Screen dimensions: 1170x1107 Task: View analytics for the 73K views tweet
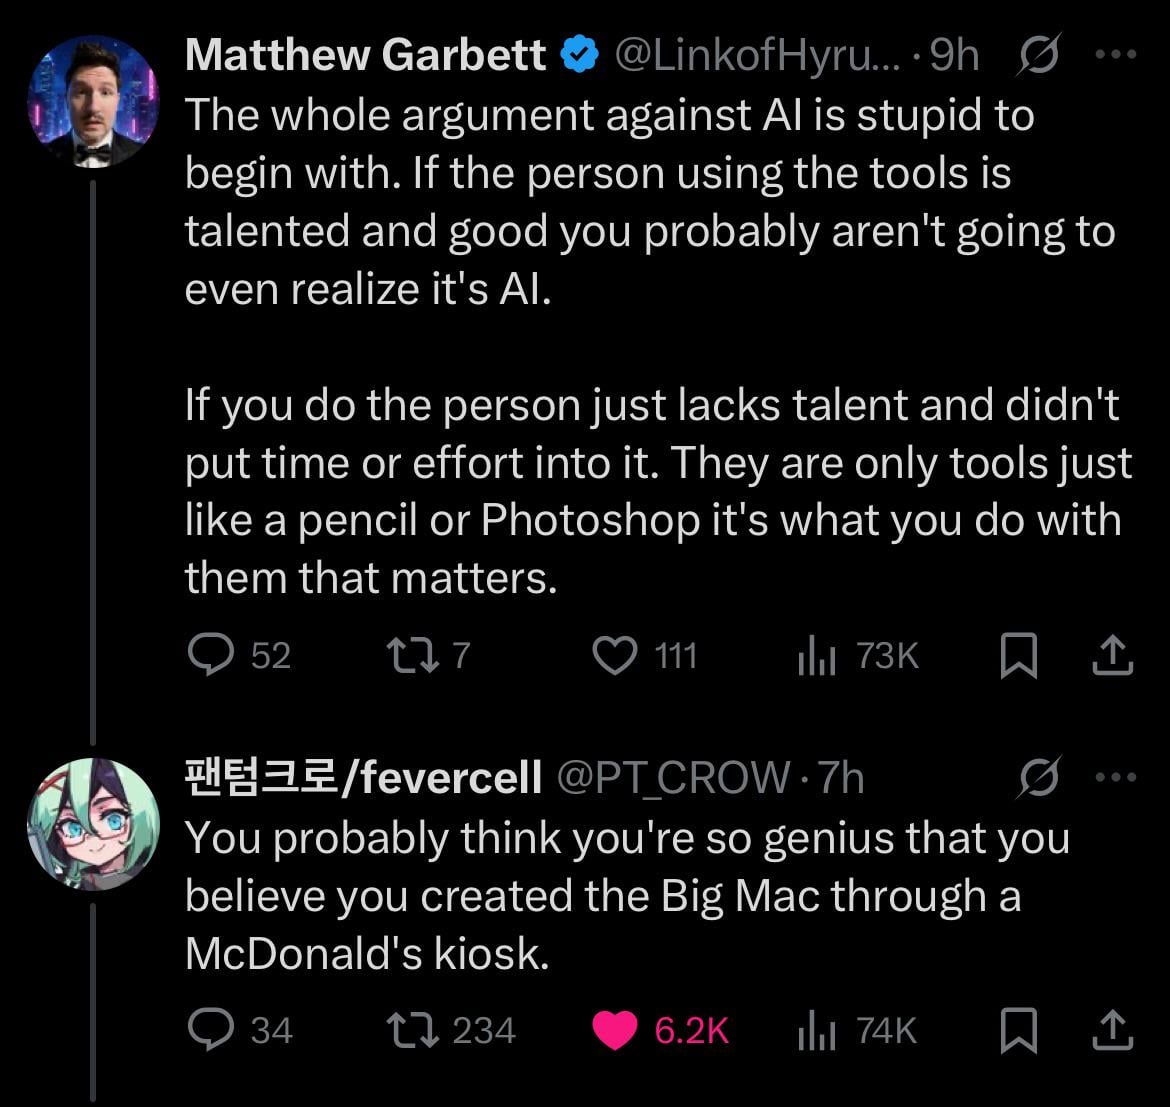815,657
